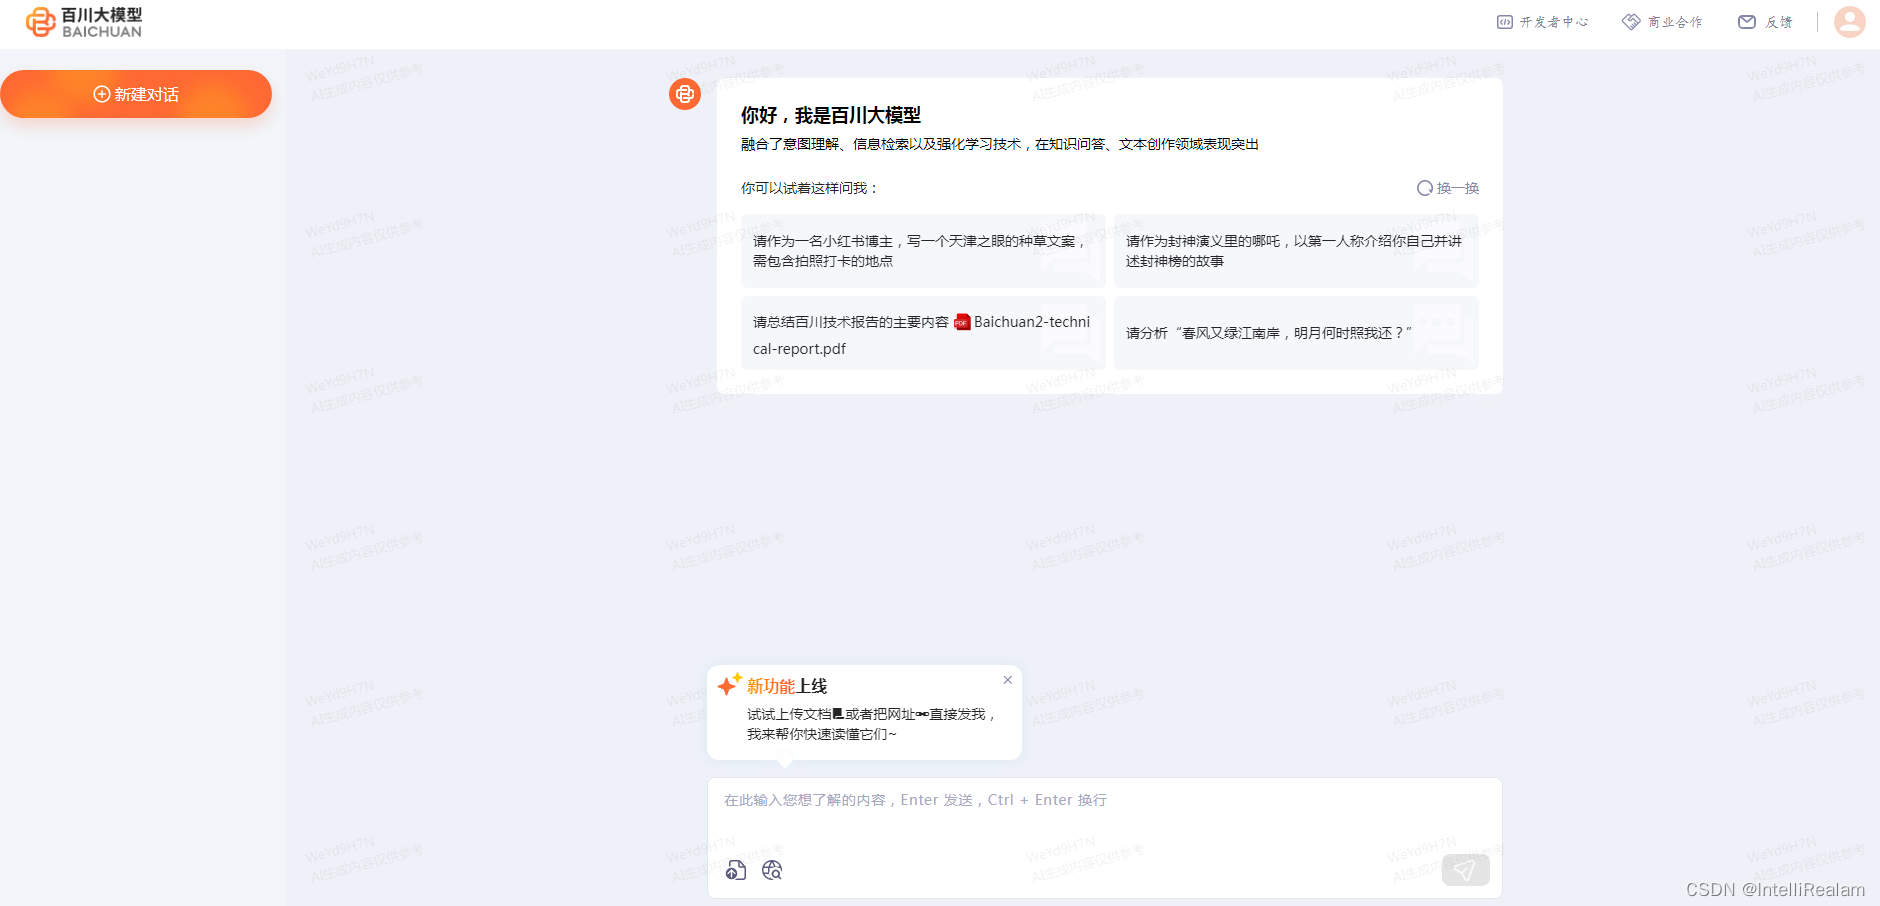The image size is (1880, 906).
Task: Click the 商业合作 diamond icon
Action: [x=1631, y=22]
